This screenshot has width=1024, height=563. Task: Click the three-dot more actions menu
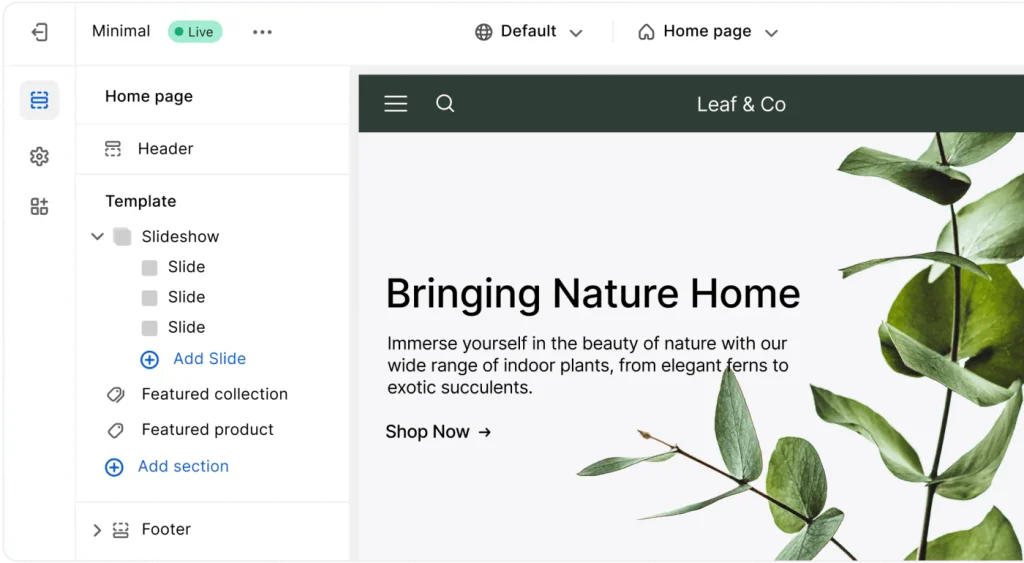click(x=262, y=32)
